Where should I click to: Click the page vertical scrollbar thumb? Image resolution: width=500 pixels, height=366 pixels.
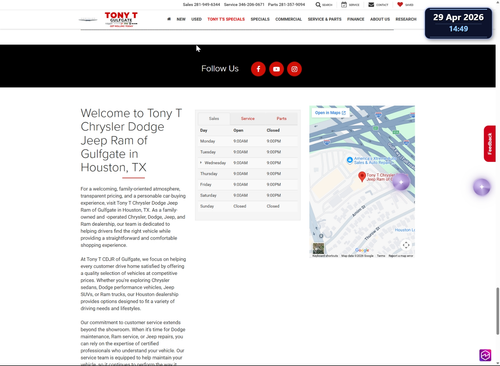click(x=497, y=311)
